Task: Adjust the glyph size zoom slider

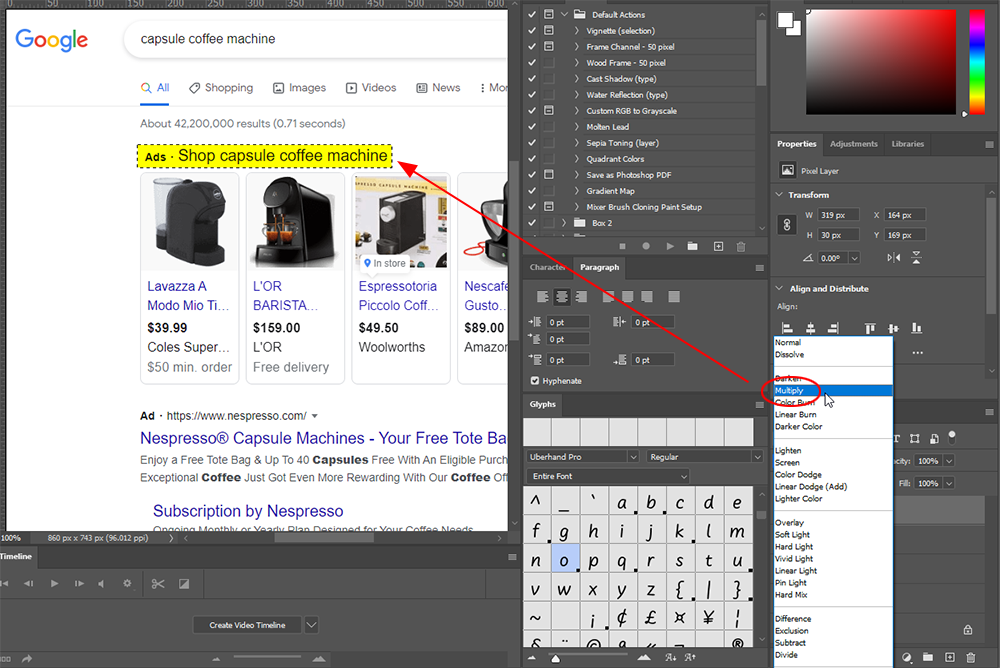Action: point(555,658)
